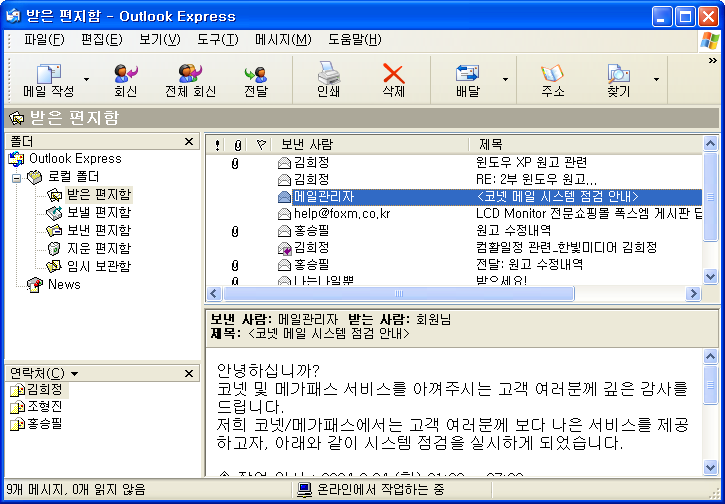725x504 pixels.
Task: Sort by attachment paperclip column header
Action: (238, 145)
